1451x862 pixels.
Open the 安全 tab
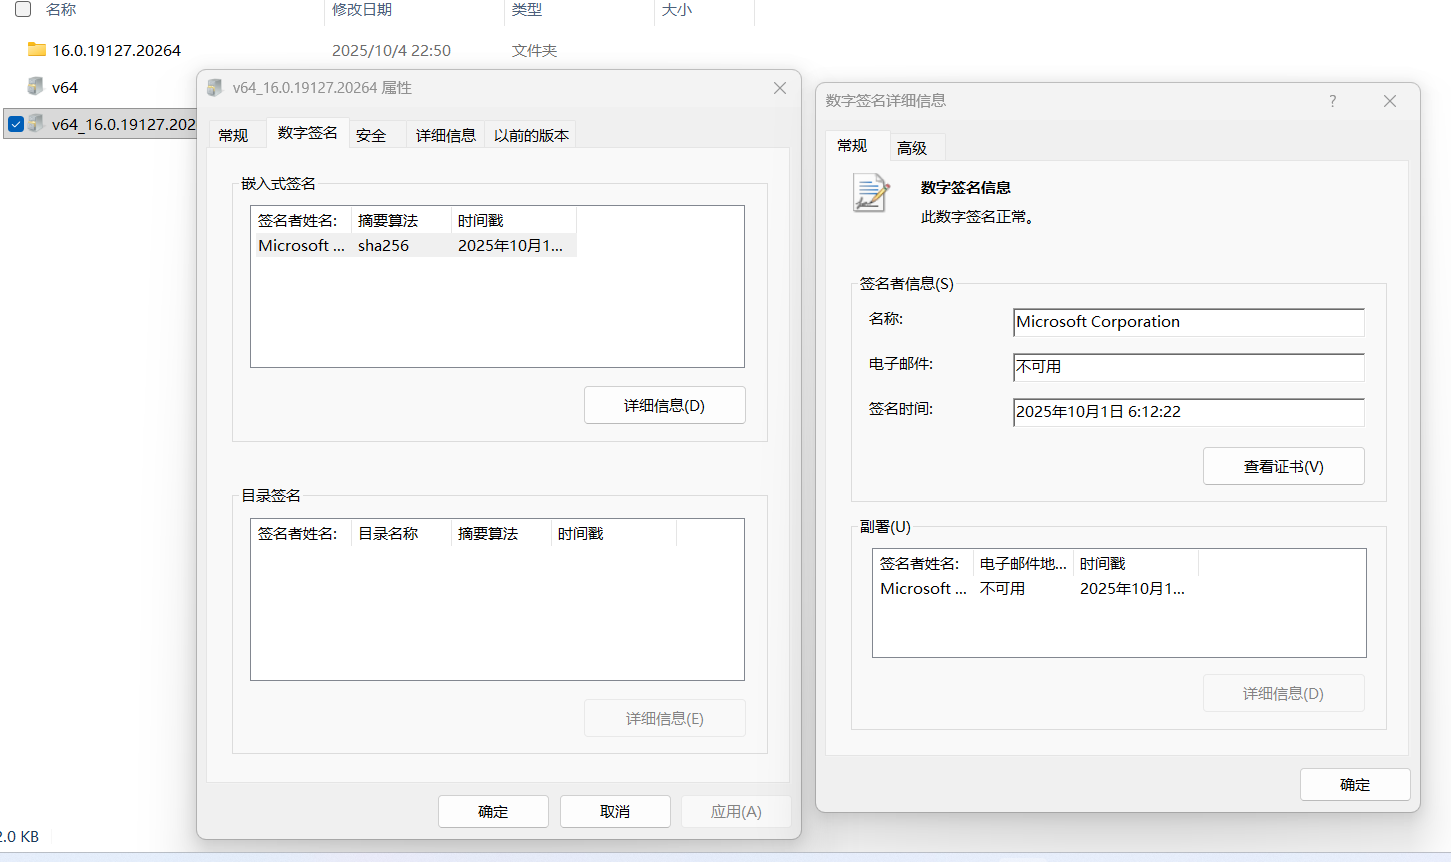(x=371, y=135)
